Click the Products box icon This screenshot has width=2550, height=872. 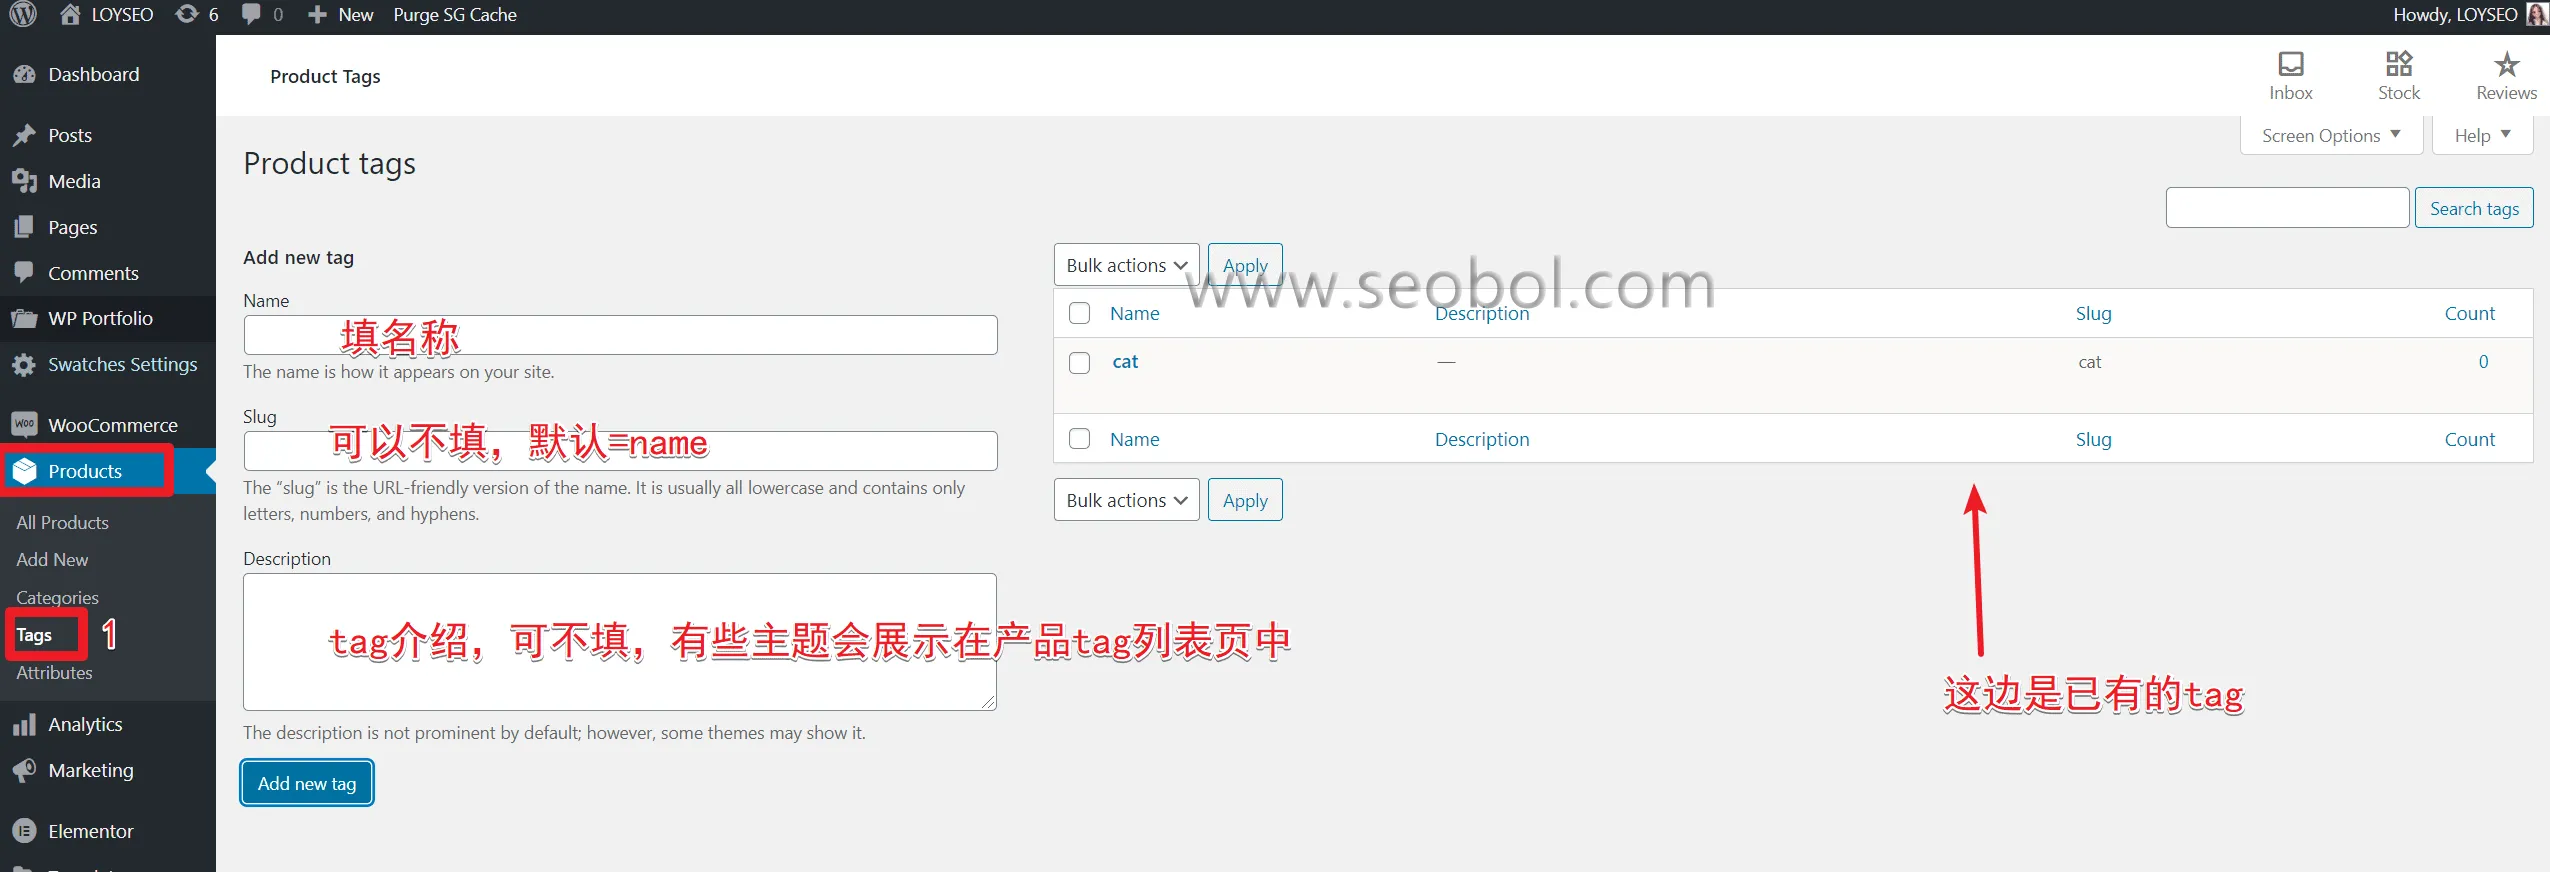[24, 471]
